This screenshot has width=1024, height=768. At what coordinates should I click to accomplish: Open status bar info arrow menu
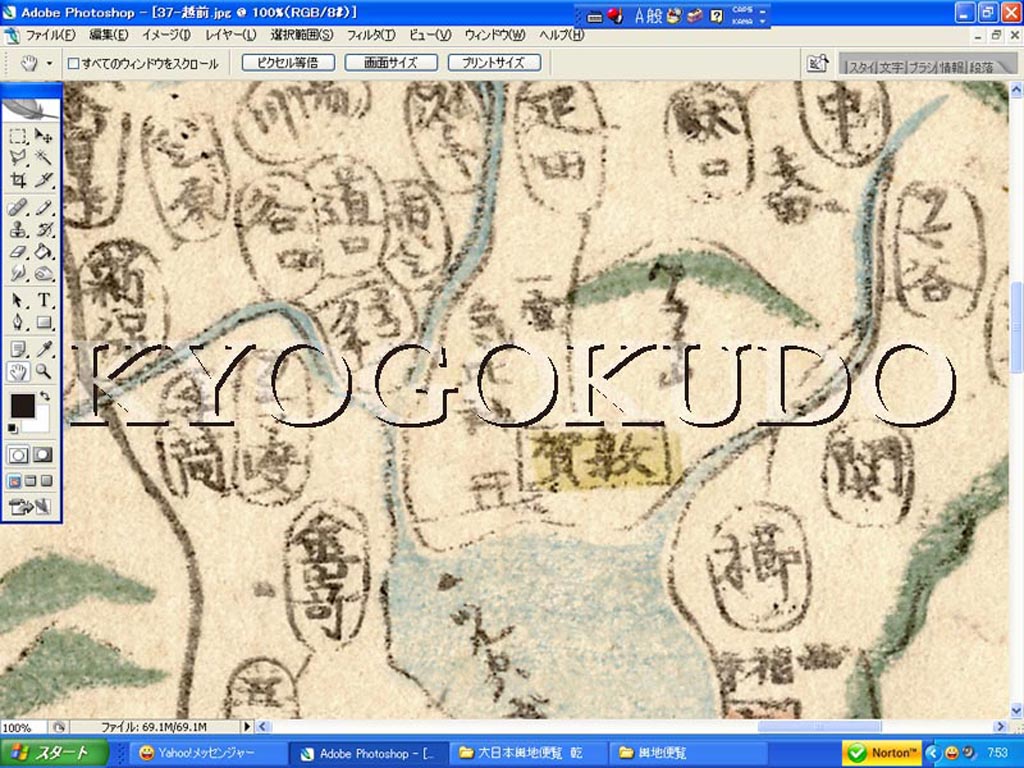[x=247, y=726]
